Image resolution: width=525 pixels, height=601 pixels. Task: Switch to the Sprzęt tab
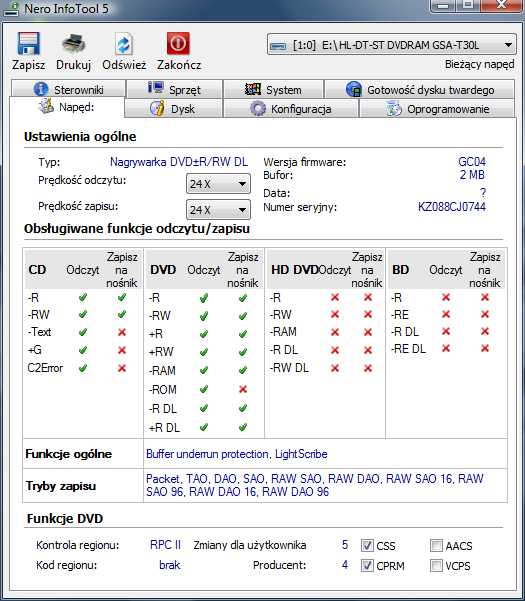coord(175,89)
